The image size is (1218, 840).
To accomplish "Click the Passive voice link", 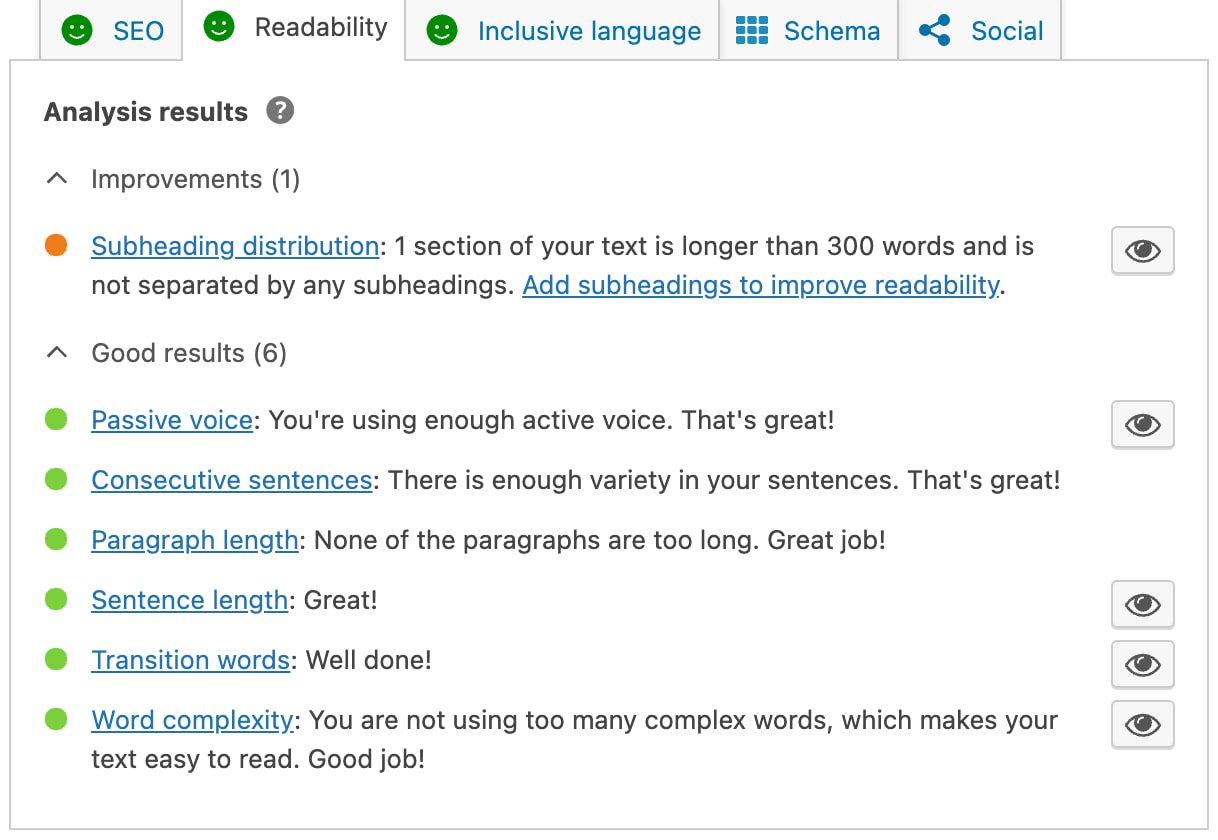I will click(171, 420).
